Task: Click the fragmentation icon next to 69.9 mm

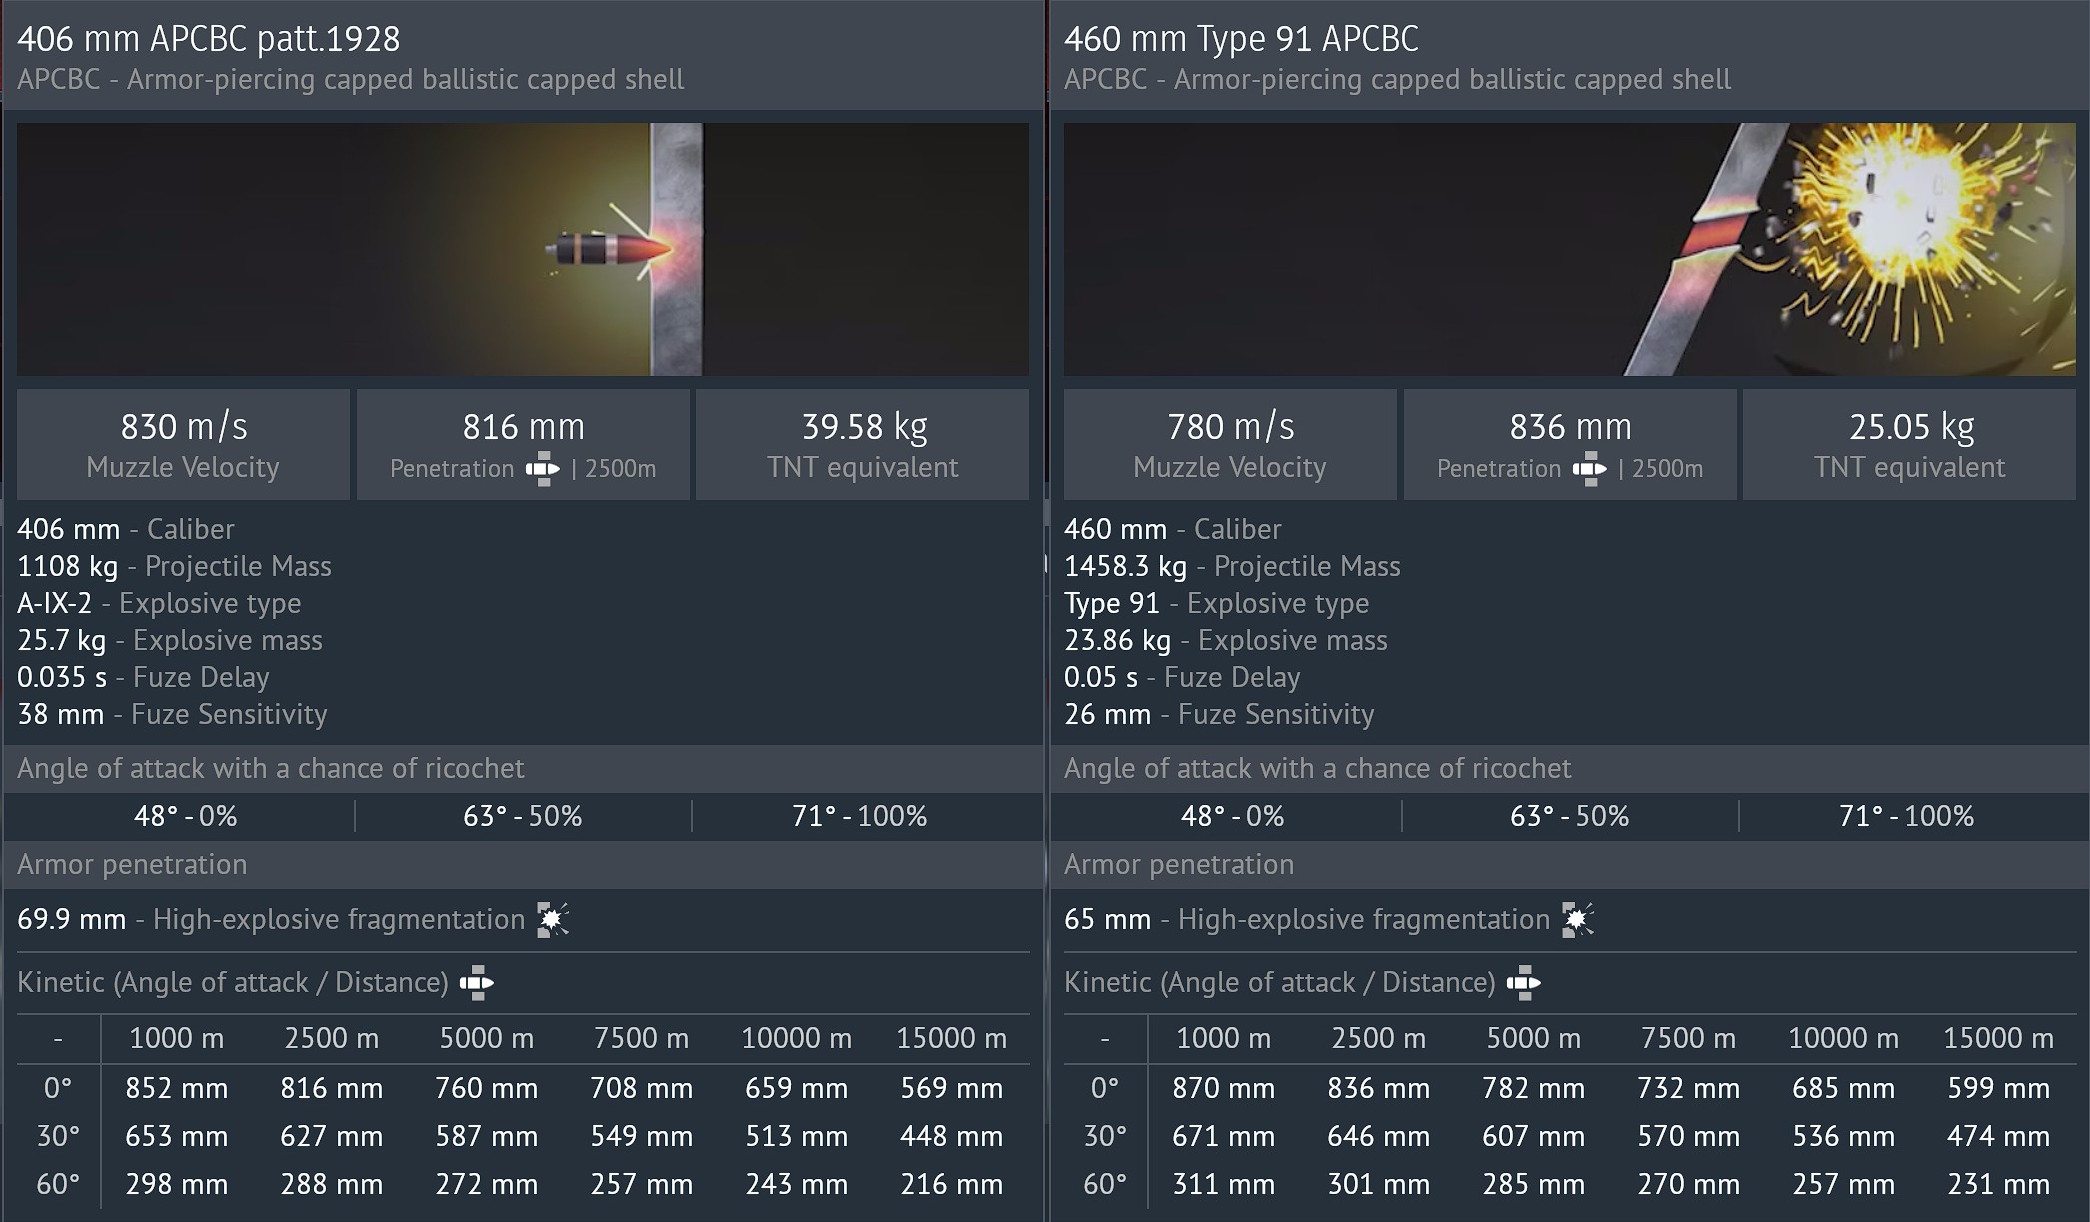Action: (x=553, y=919)
